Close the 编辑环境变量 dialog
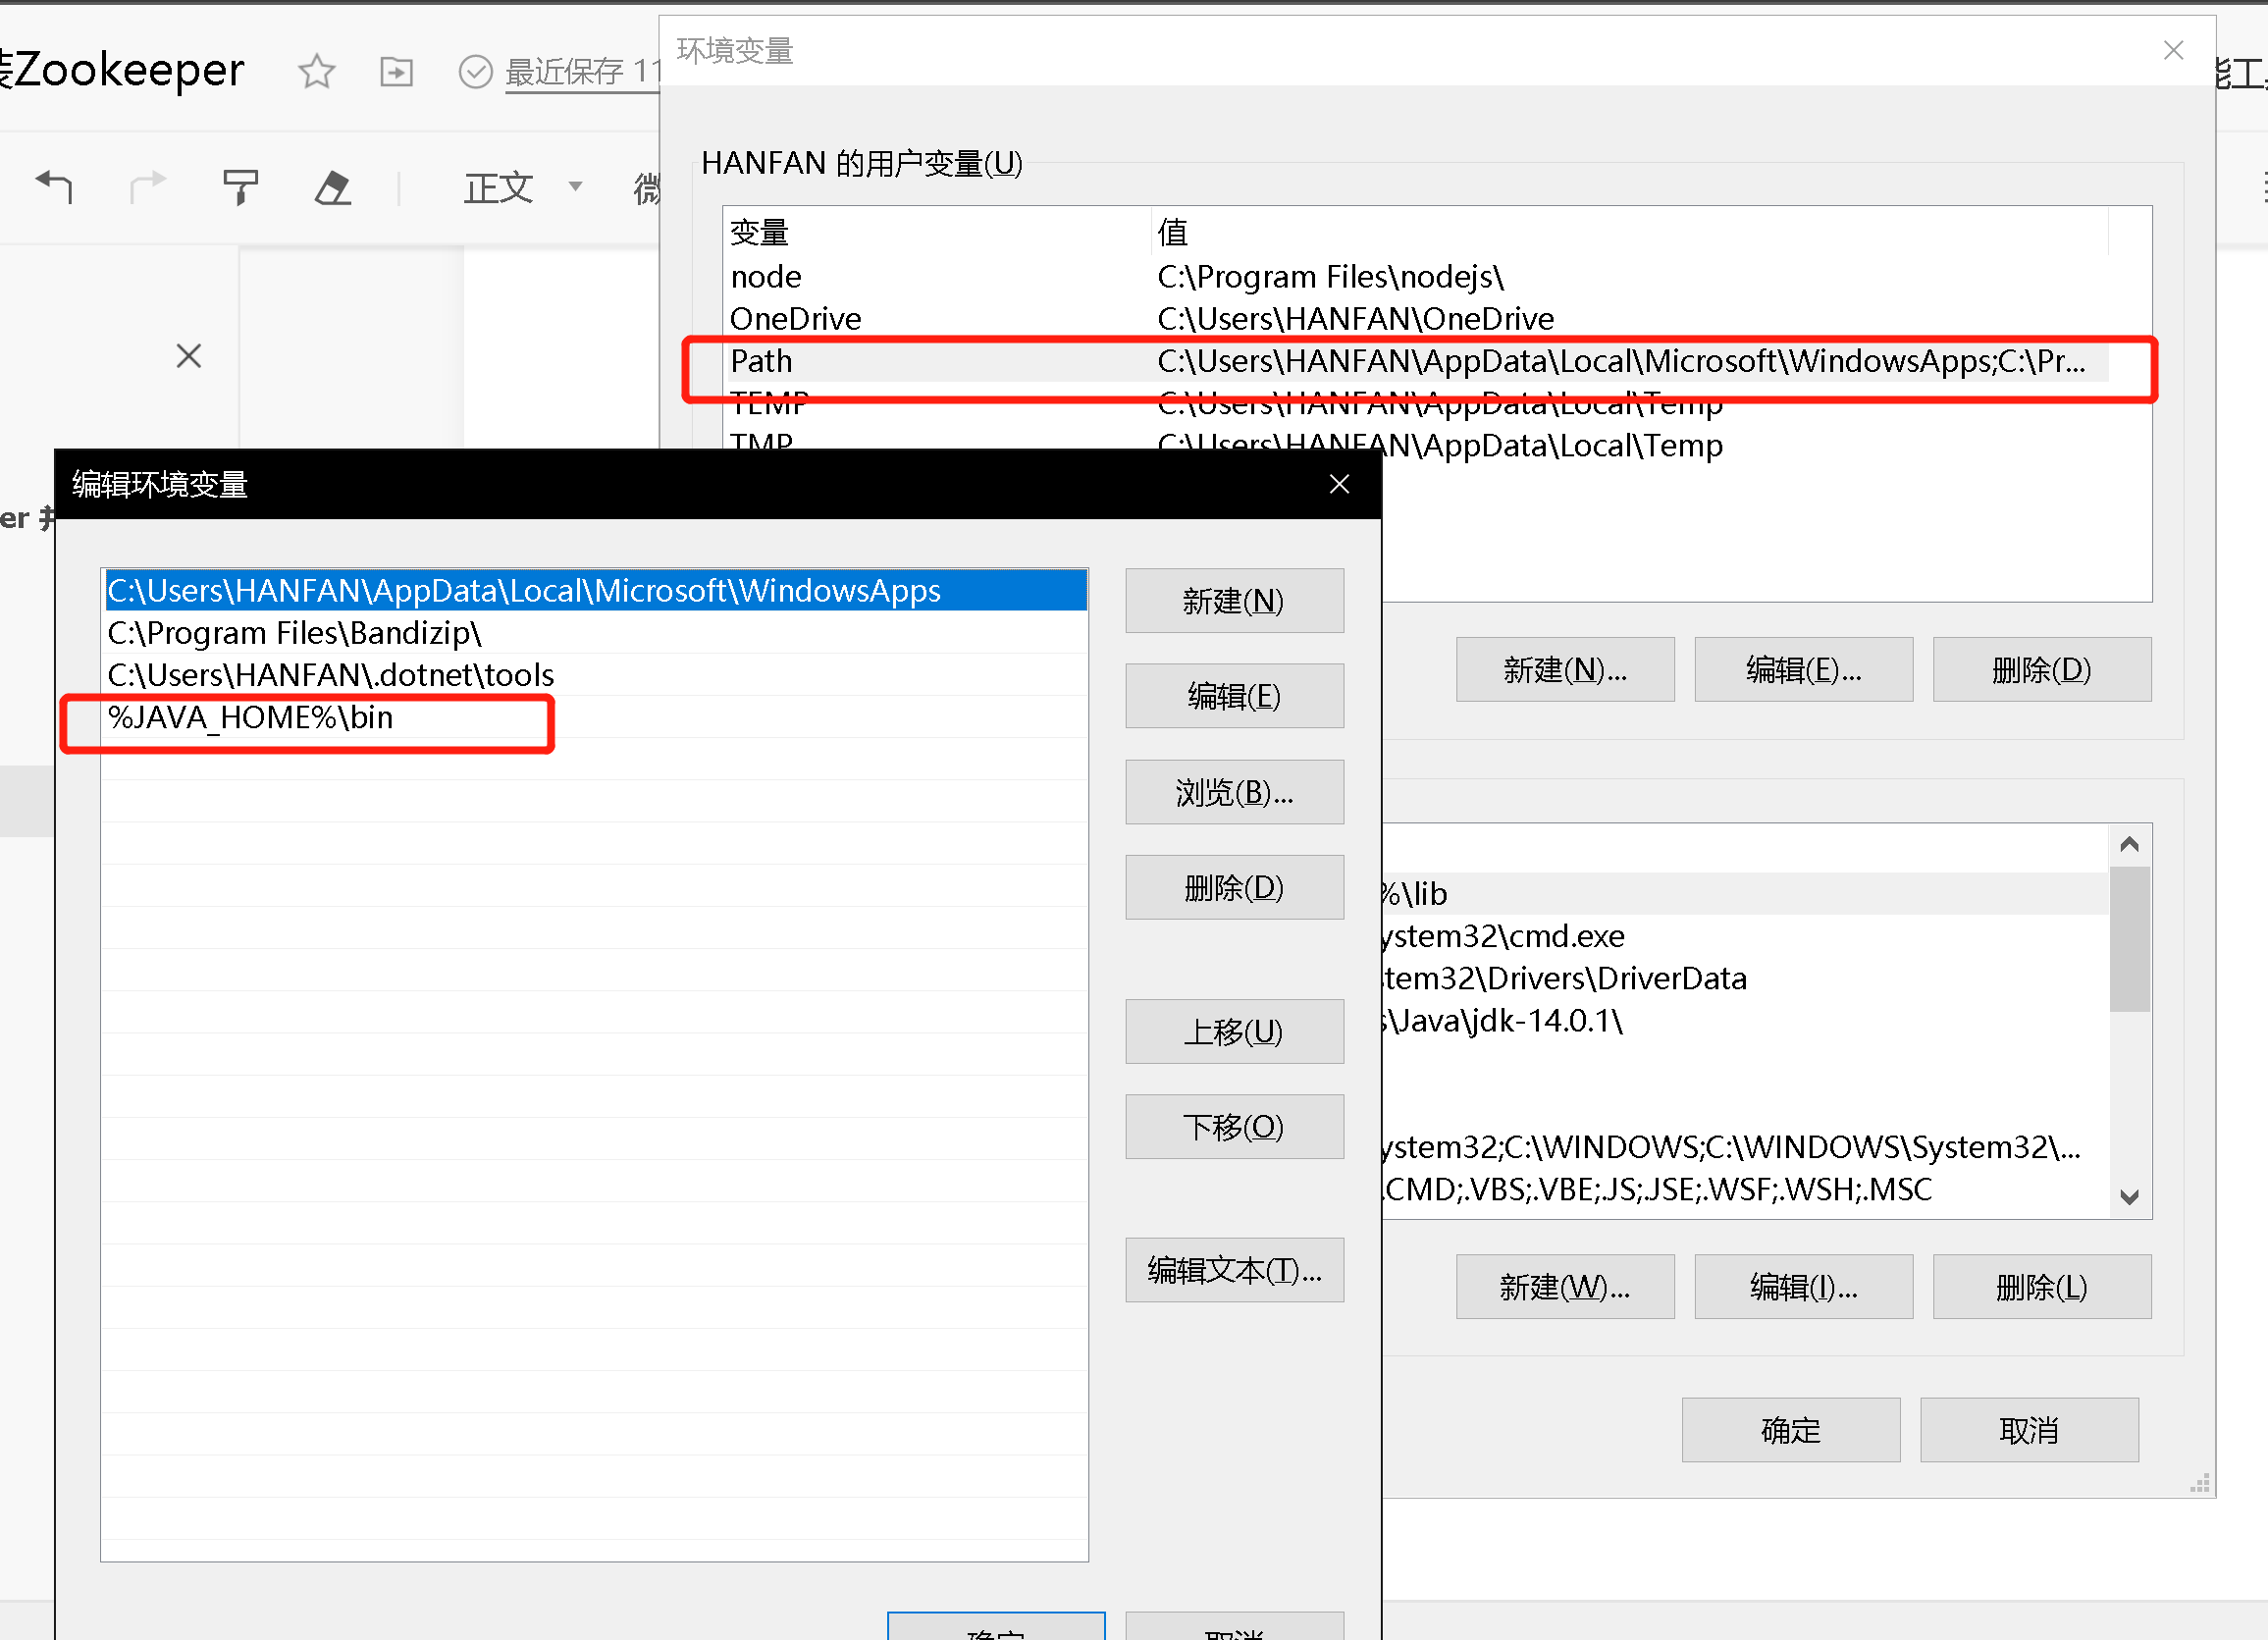The width and height of the screenshot is (2268, 1640). [1340, 484]
